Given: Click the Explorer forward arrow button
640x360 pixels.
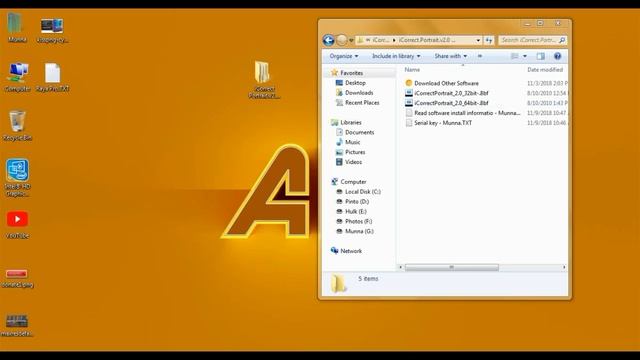Looking at the screenshot, I should click(342, 40).
